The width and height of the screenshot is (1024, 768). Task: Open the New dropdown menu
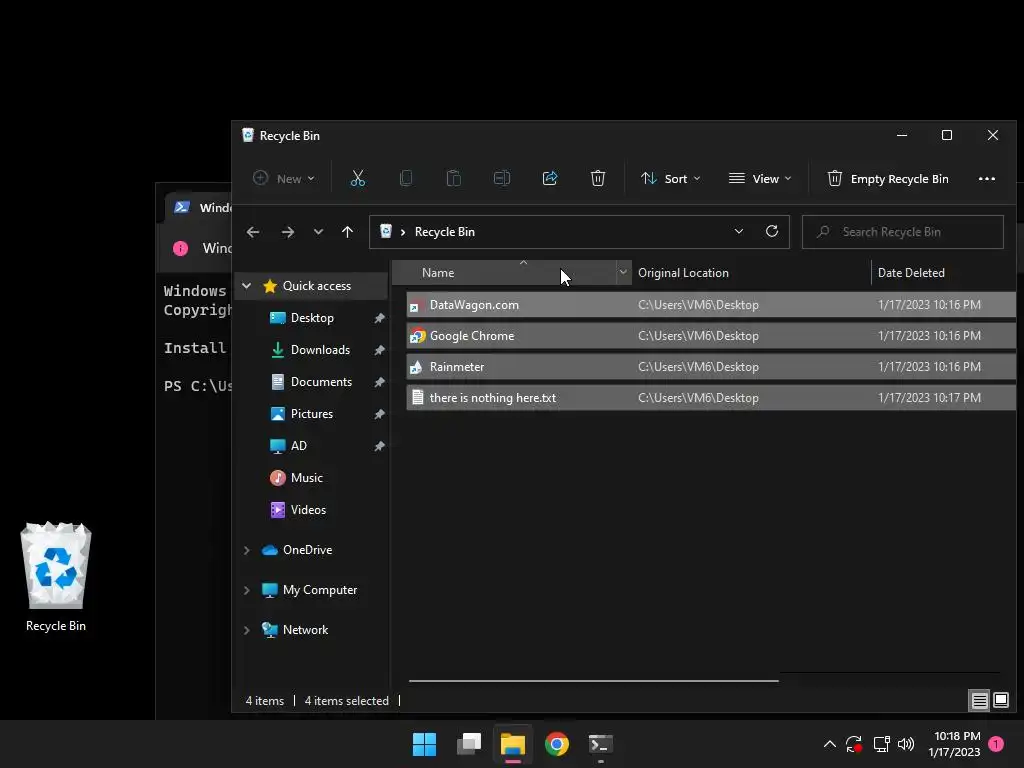284,178
